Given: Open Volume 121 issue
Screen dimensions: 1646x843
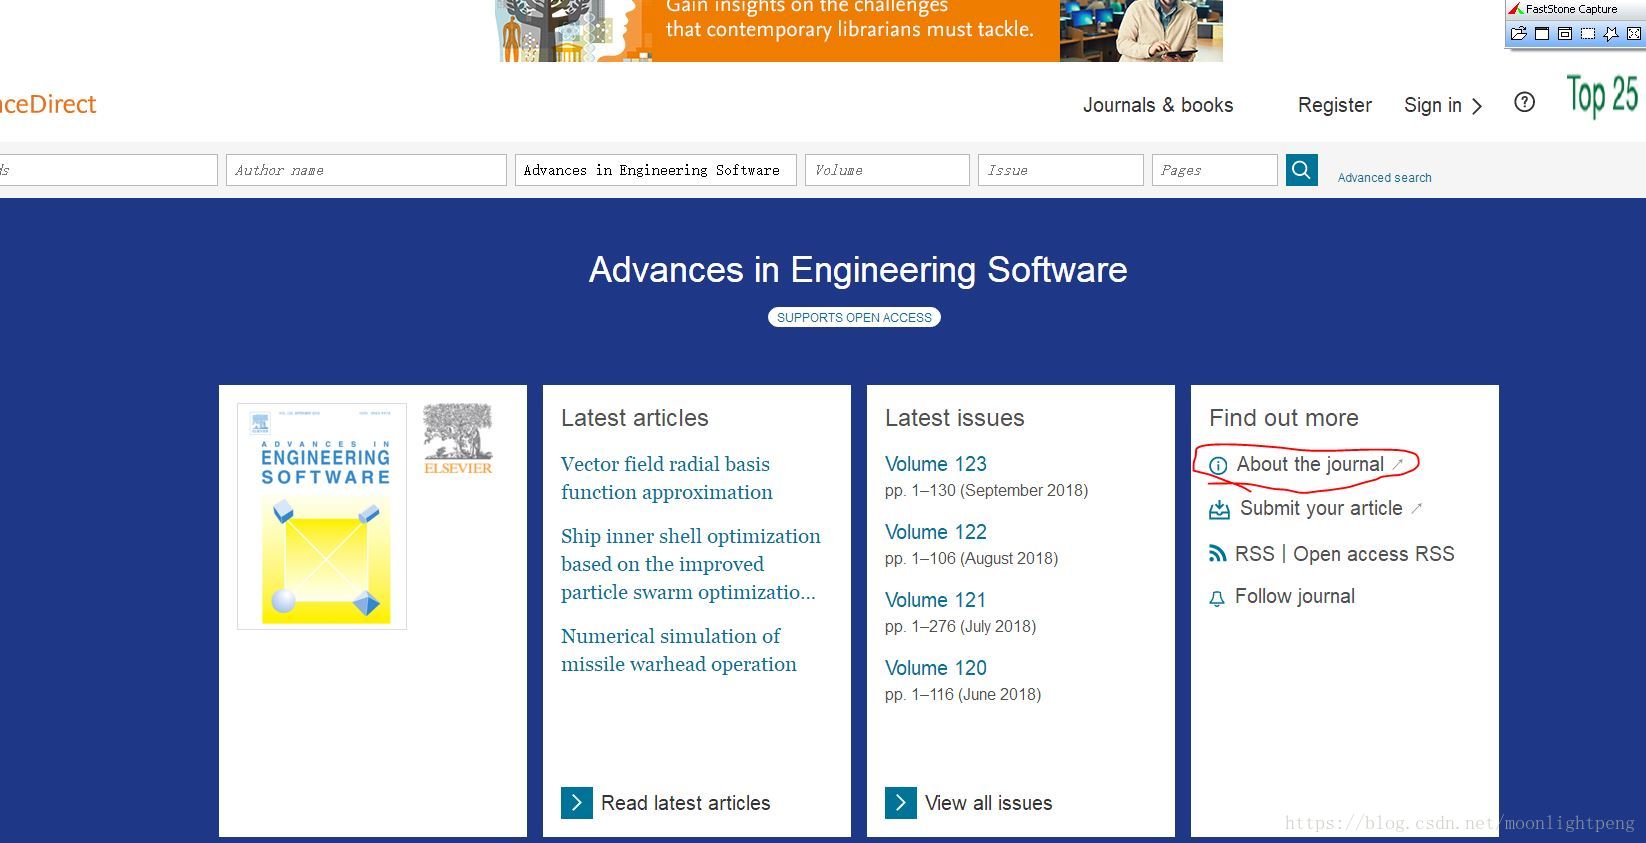Looking at the screenshot, I should click(x=936, y=600).
